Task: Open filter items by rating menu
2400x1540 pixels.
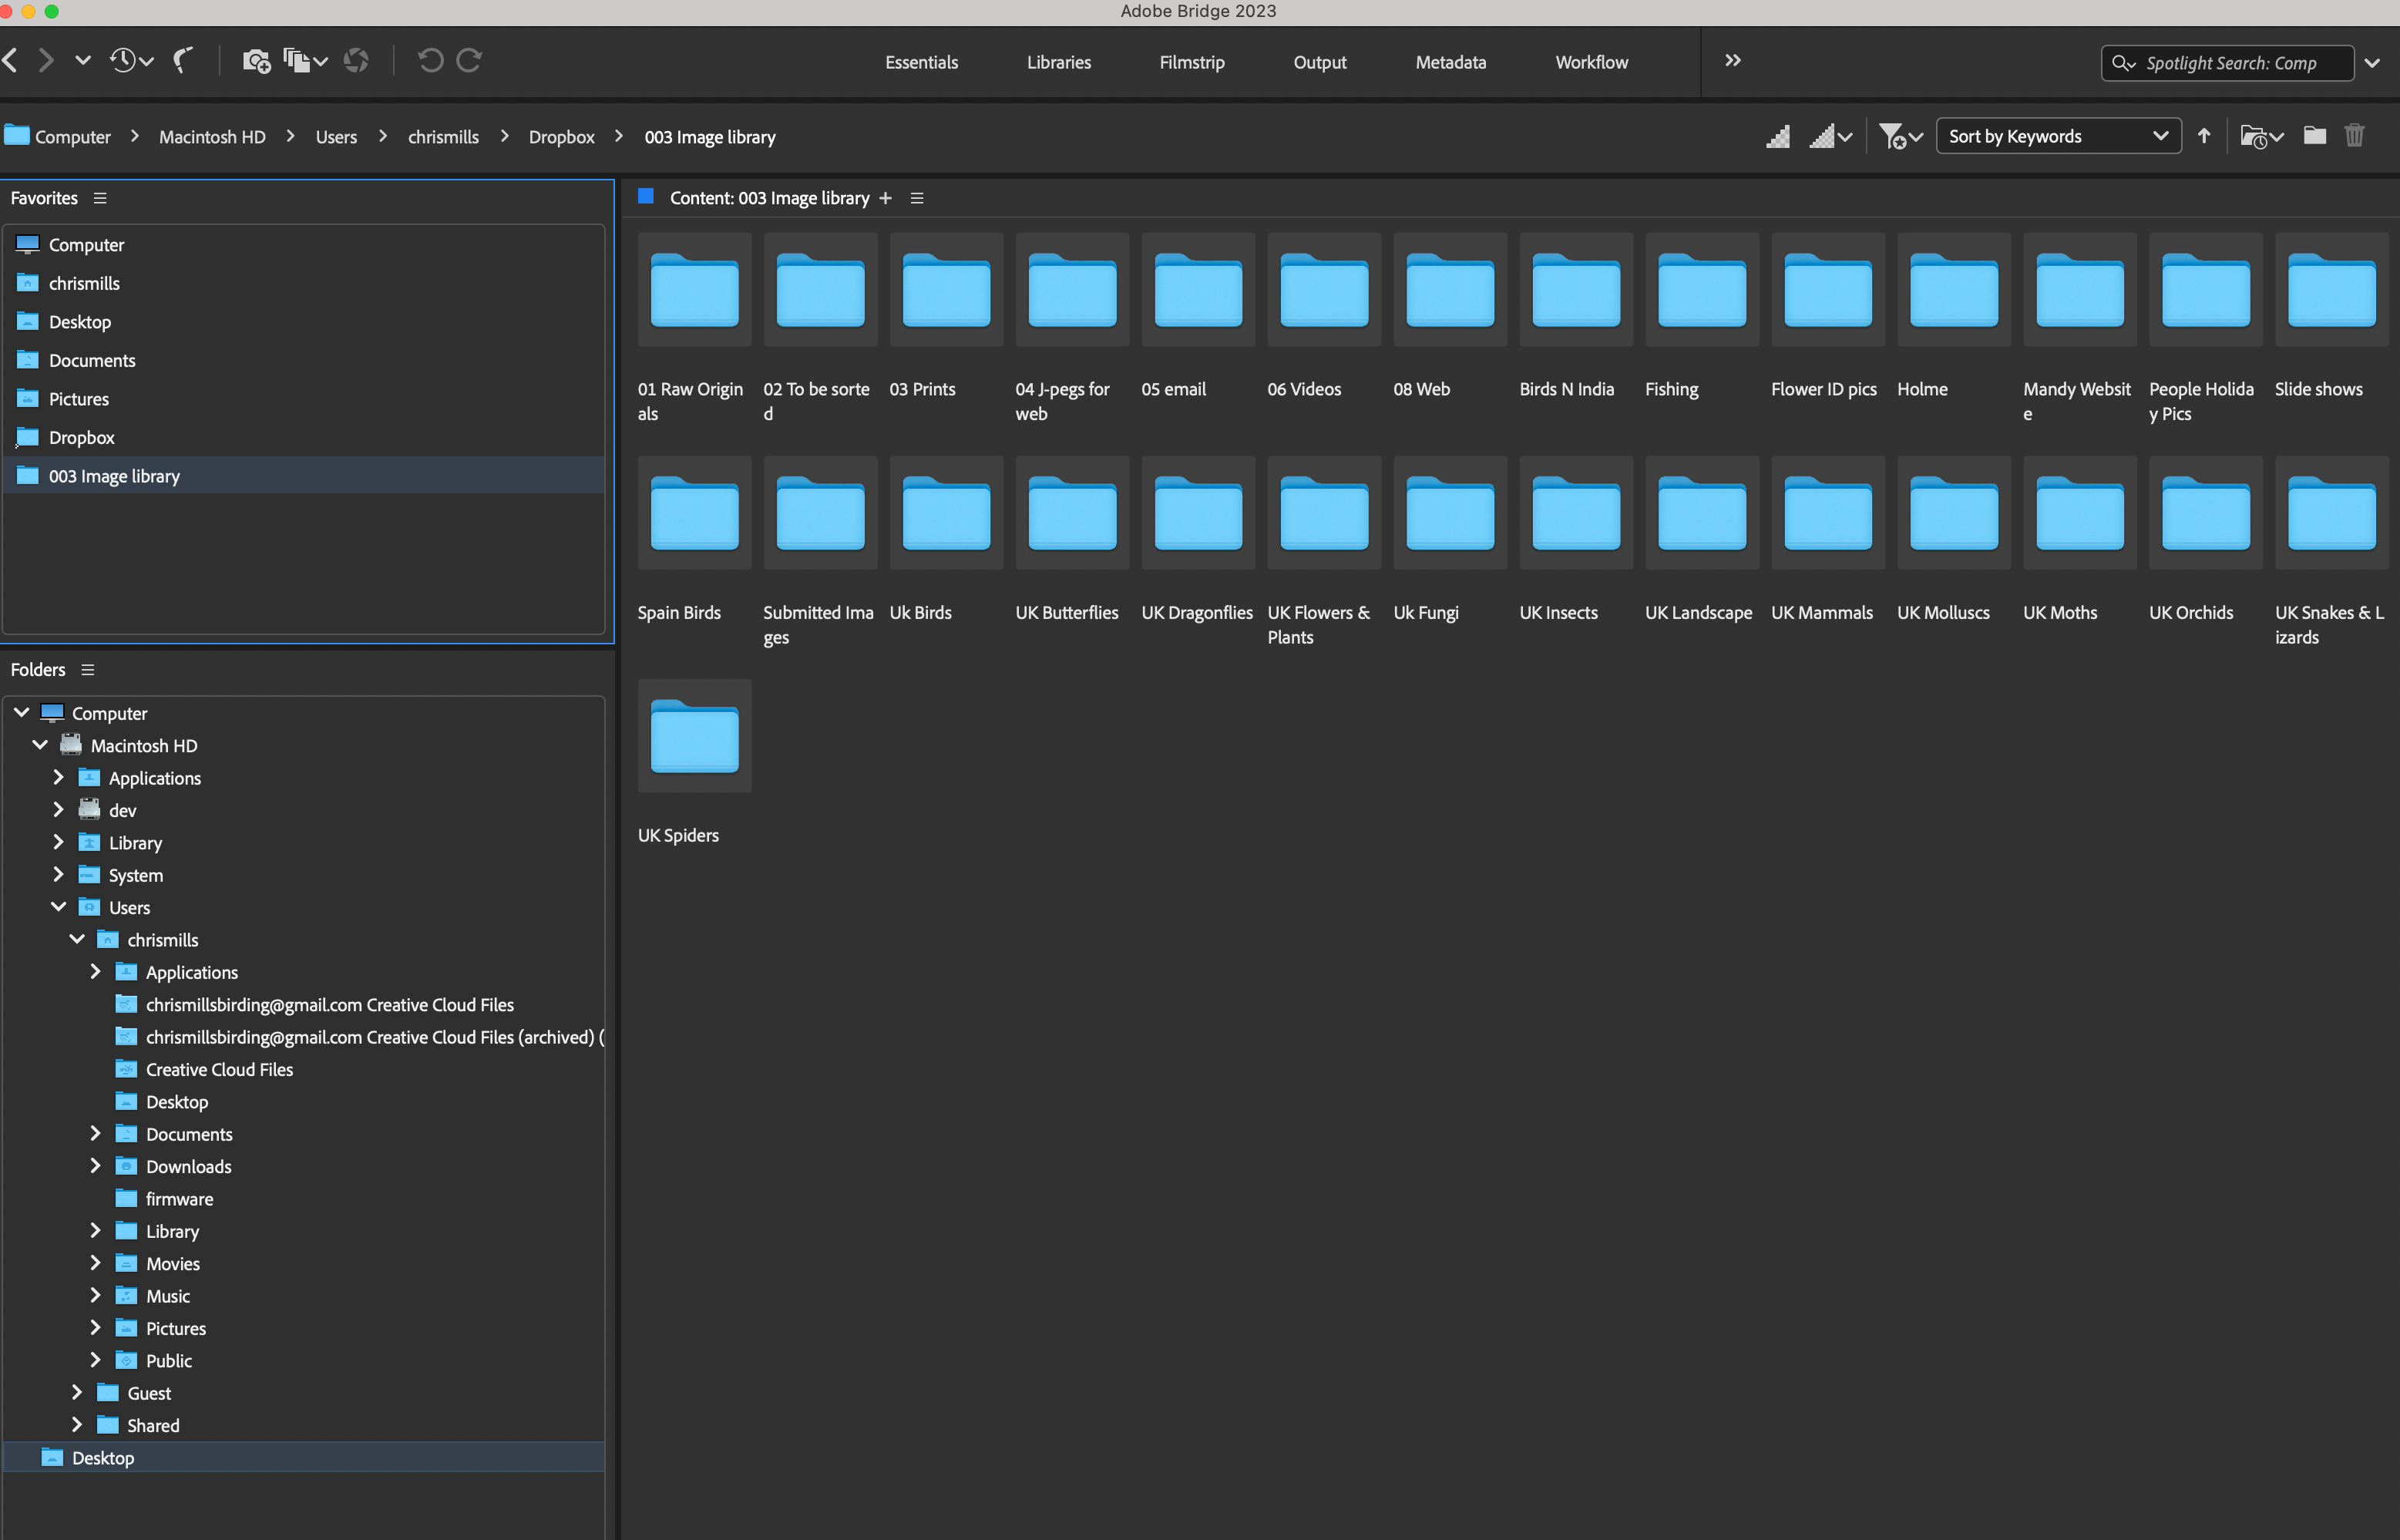Action: pyautogui.click(x=1900, y=136)
